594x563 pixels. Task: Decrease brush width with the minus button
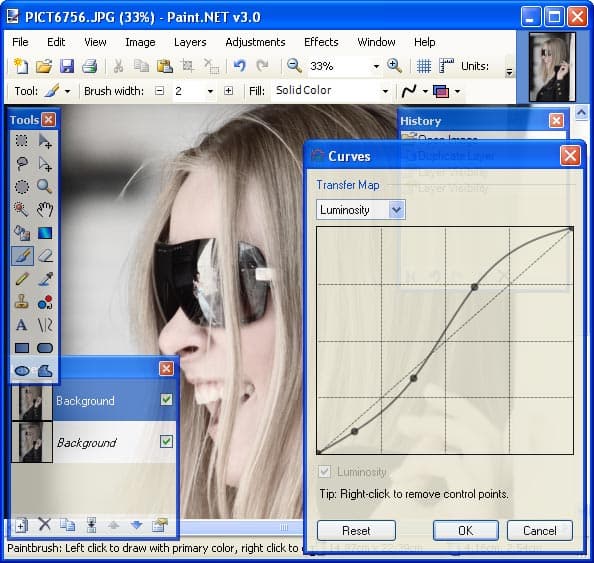coord(160,91)
